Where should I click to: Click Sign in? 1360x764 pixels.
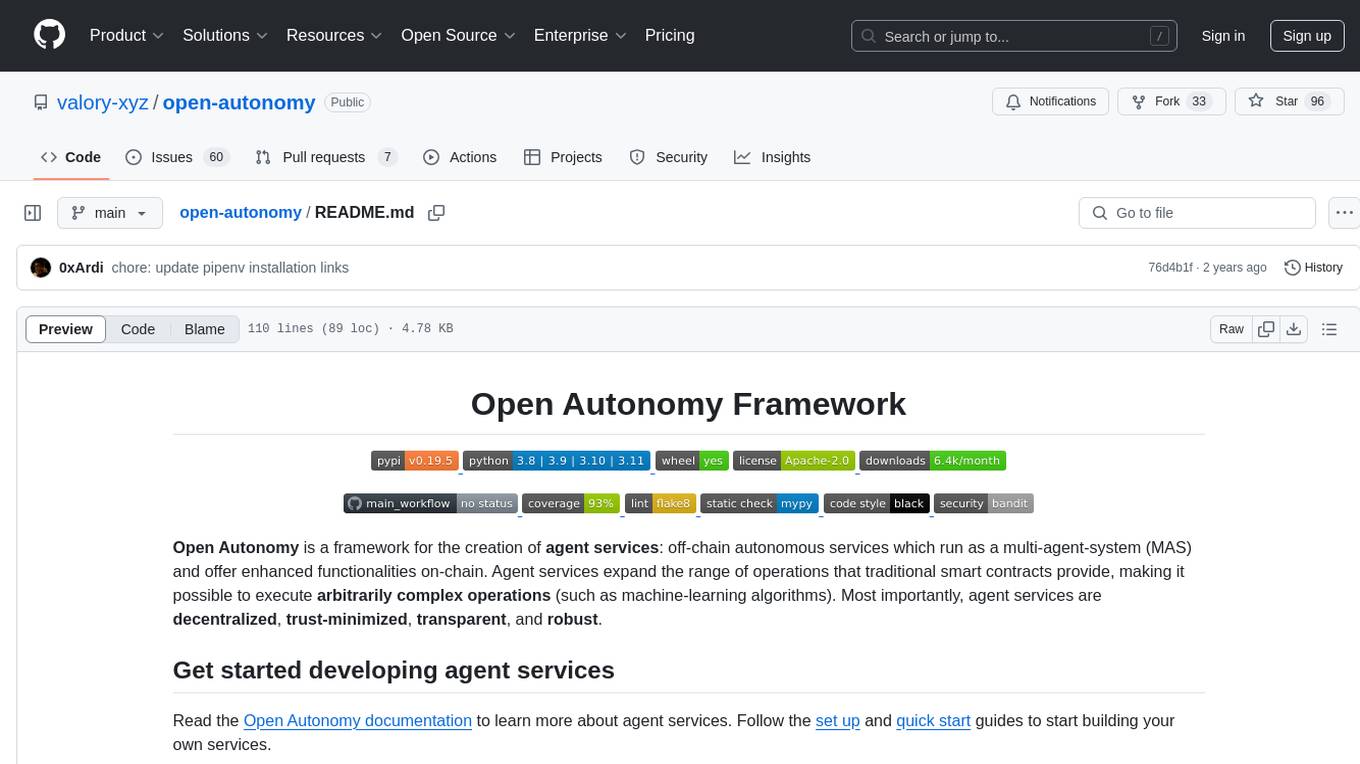pyautogui.click(x=1223, y=36)
